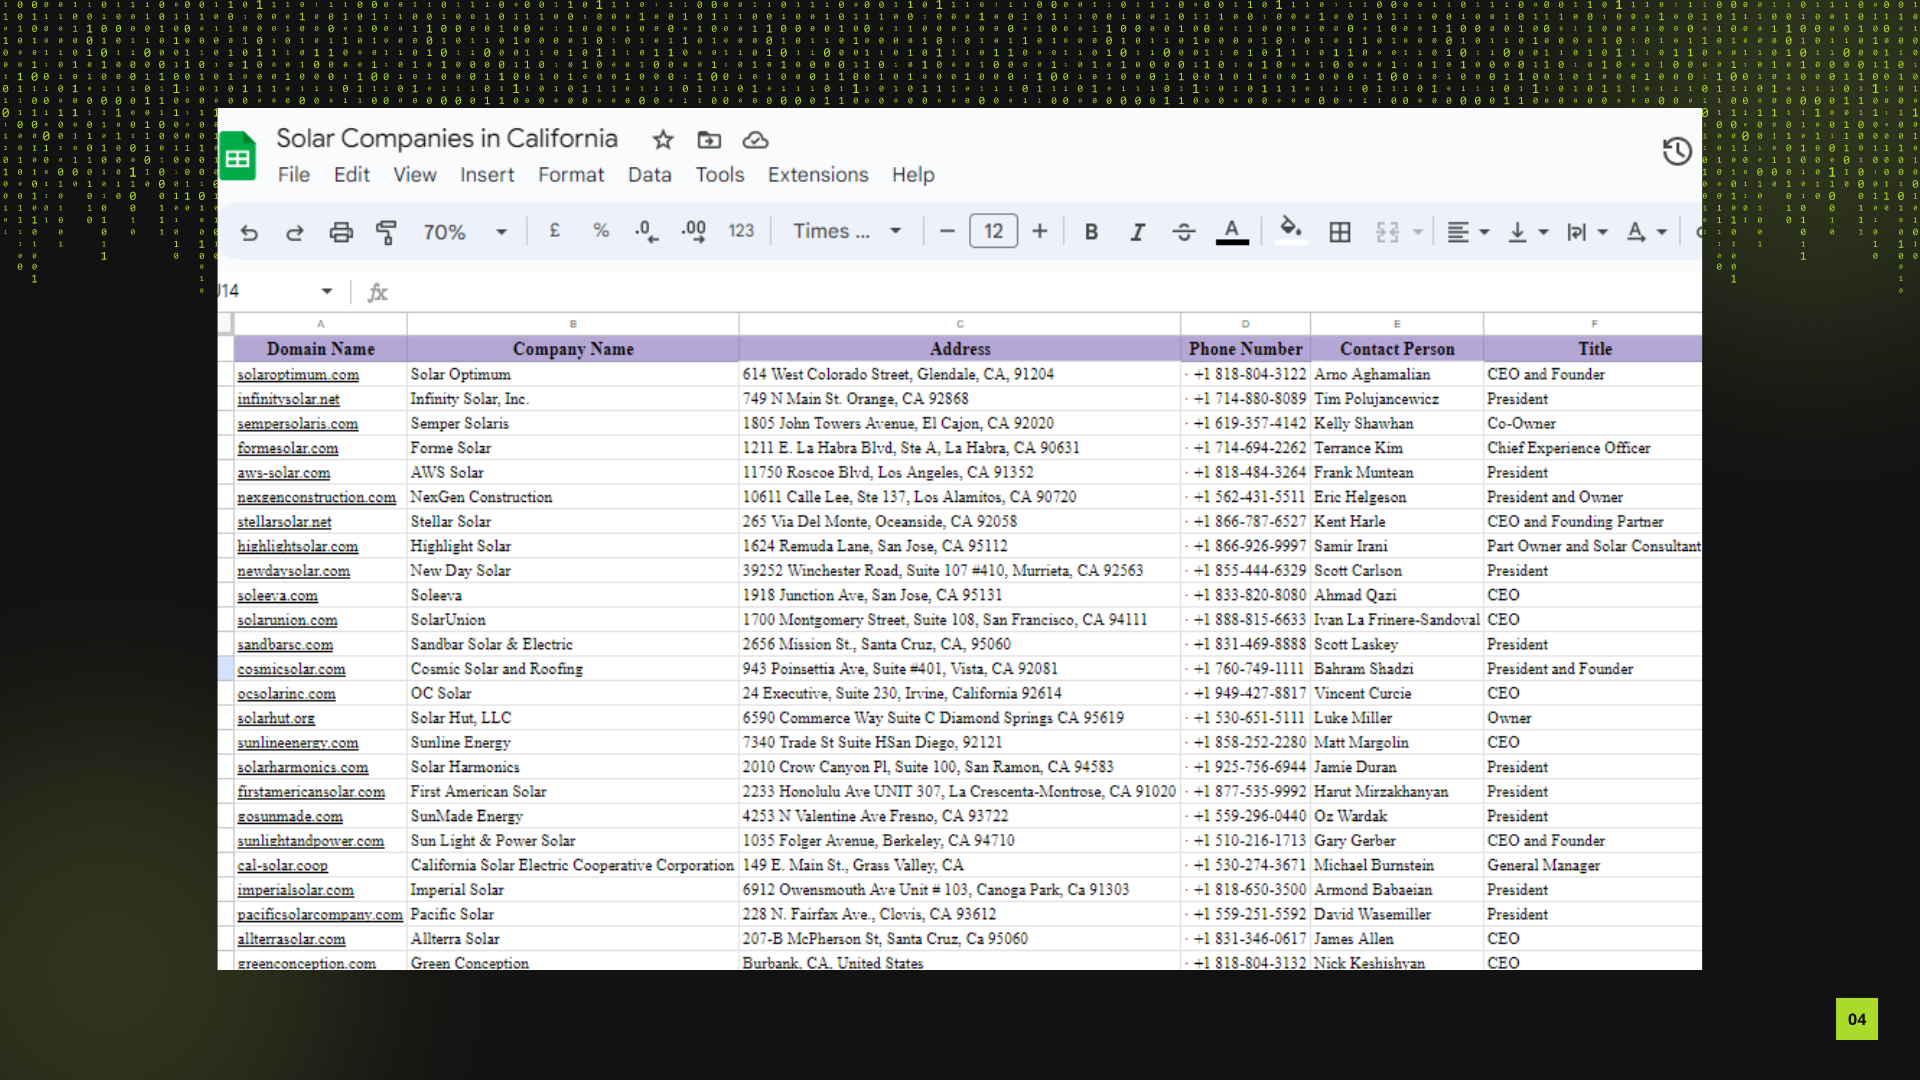Move document using the folder icon
Screen dimensions: 1920x1080
click(709, 140)
